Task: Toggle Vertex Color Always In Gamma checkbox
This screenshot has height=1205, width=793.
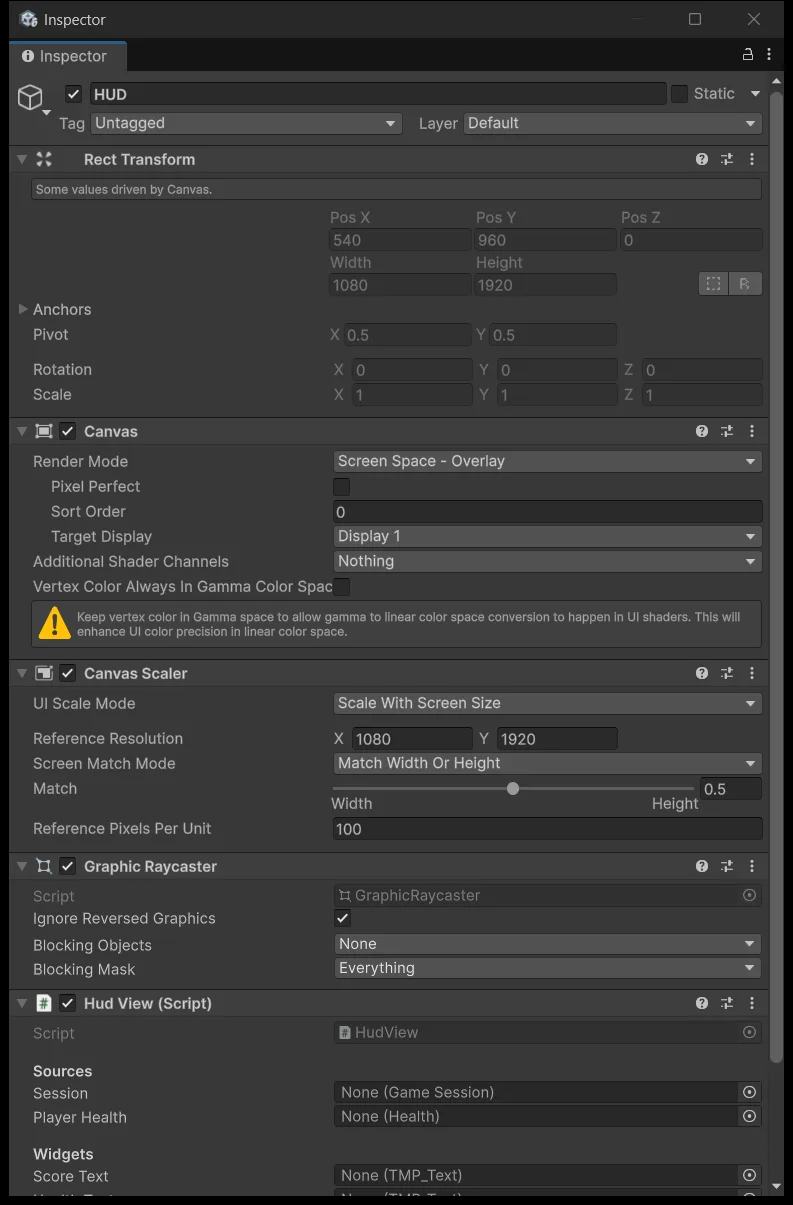Action: pyautogui.click(x=341, y=586)
